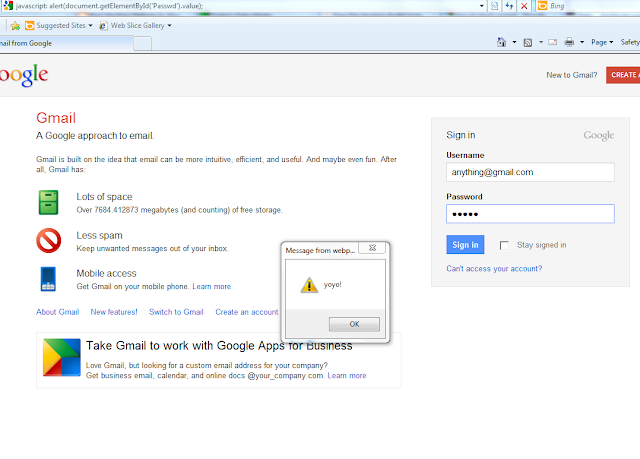Click the 'Lots of space' heading
Viewport: 640px width, 459px height.
104,197
